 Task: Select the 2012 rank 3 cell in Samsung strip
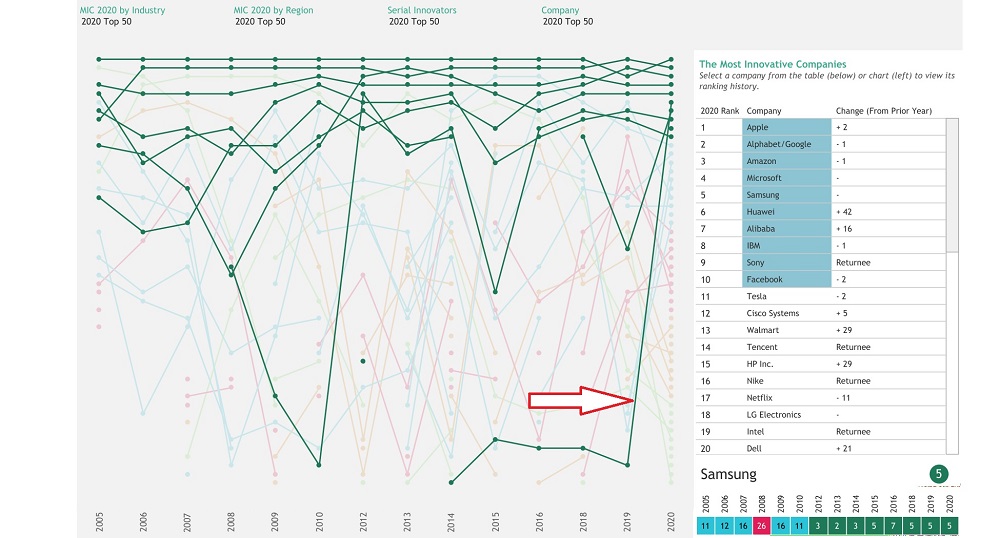(x=818, y=526)
